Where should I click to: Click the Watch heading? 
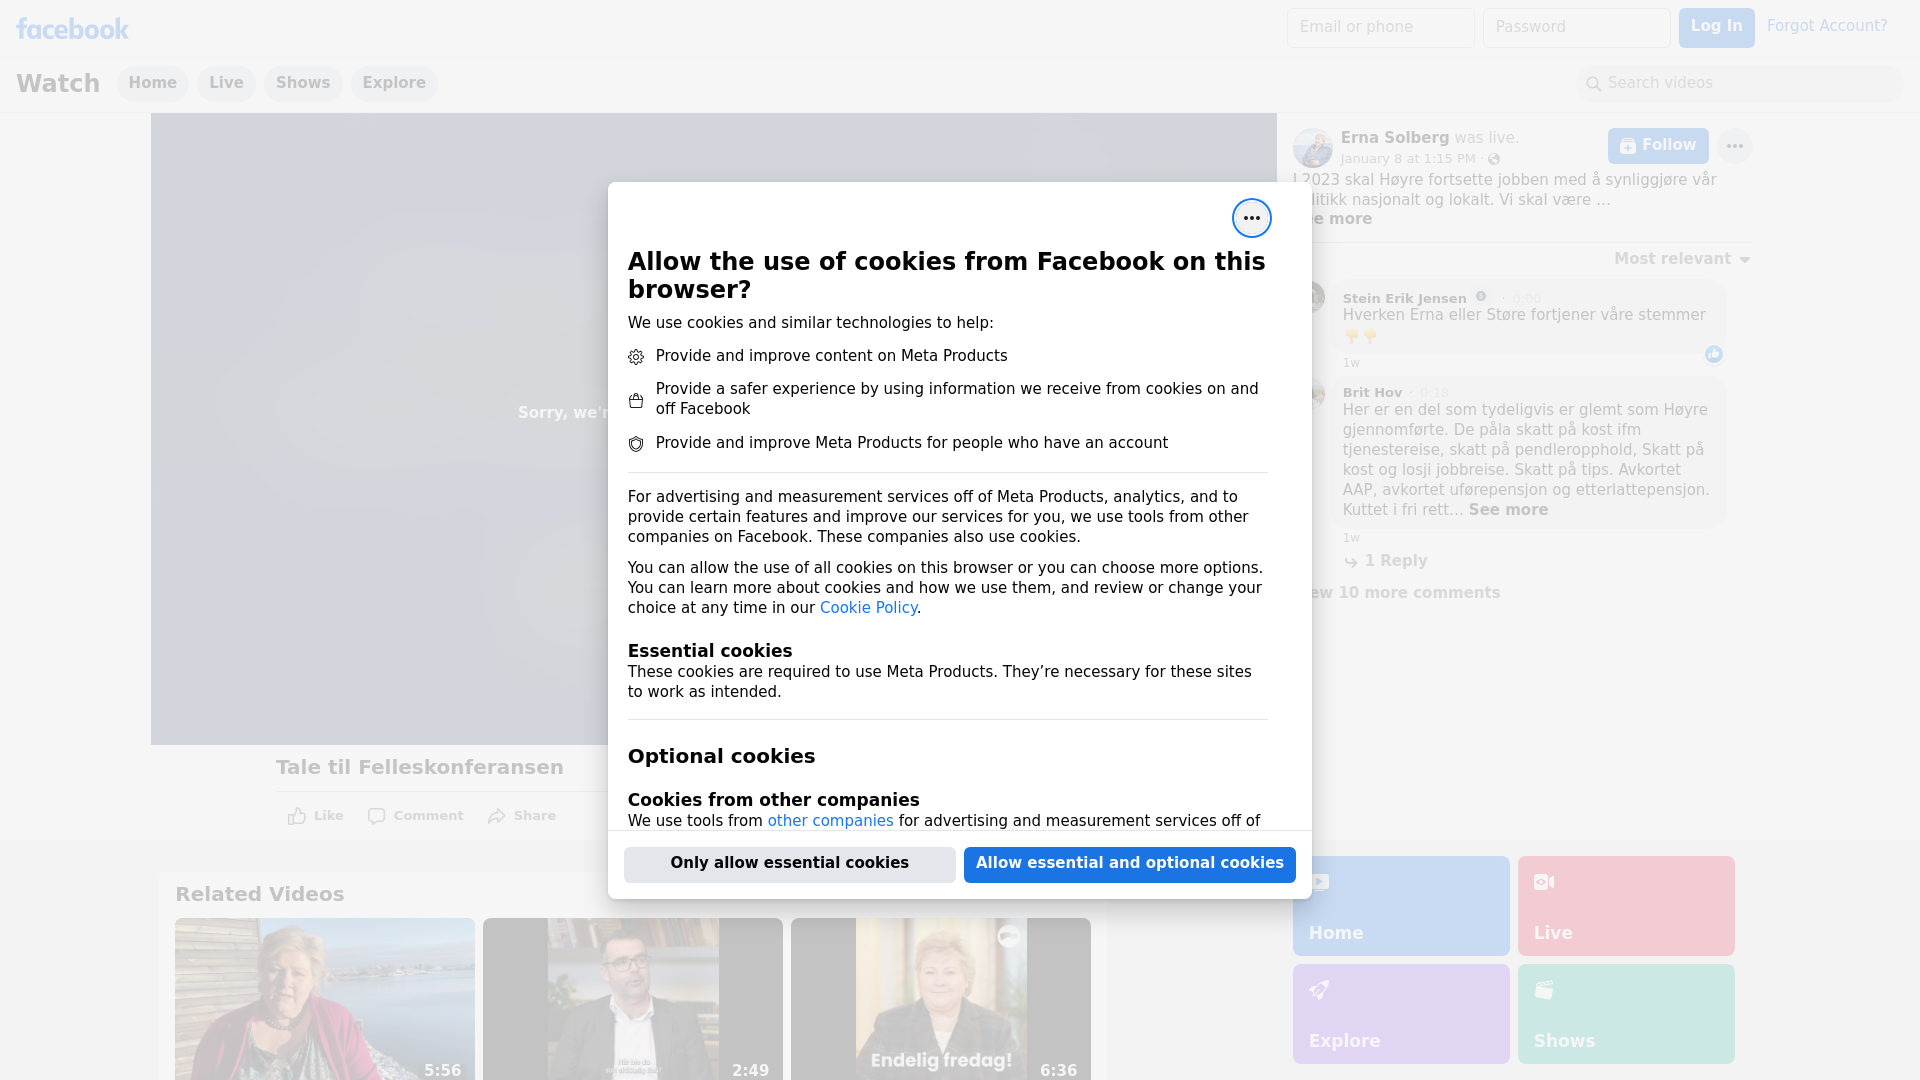[x=58, y=83]
